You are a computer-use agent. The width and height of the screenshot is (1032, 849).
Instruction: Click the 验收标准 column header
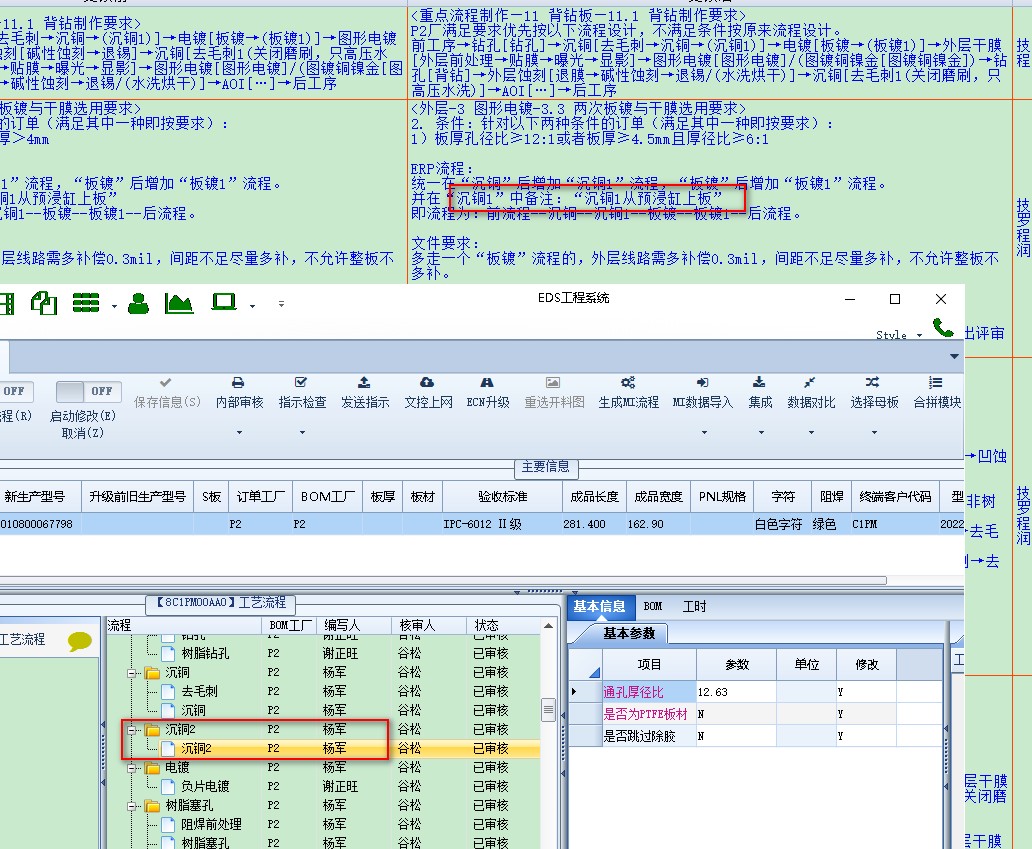503,496
